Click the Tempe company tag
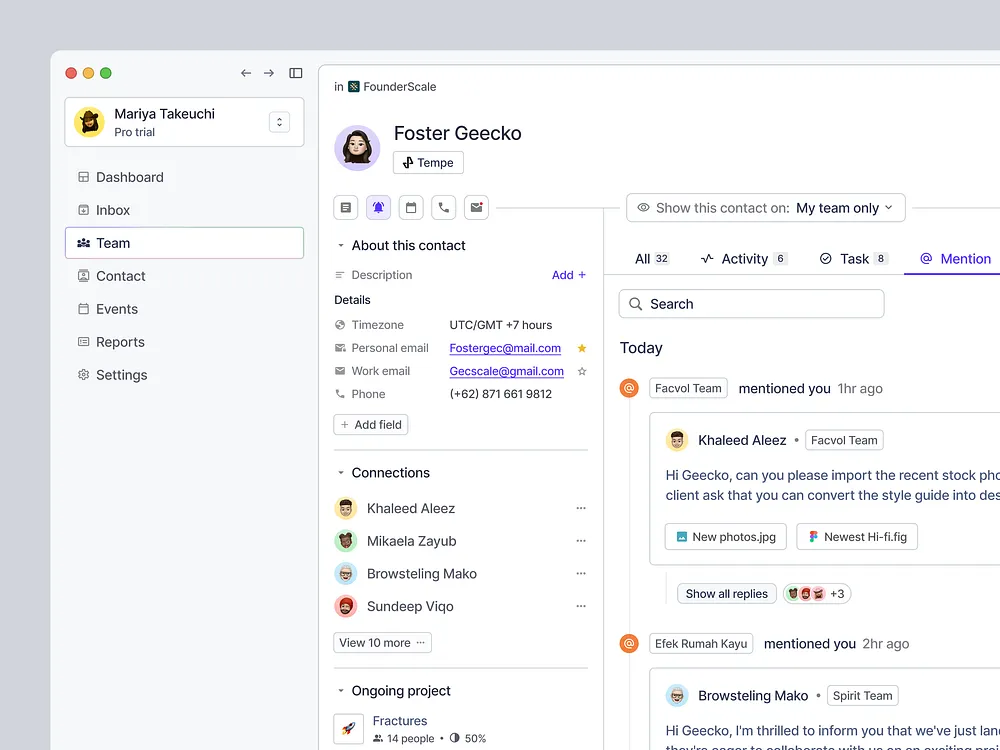The image size is (1000, 750). [428, 163]
